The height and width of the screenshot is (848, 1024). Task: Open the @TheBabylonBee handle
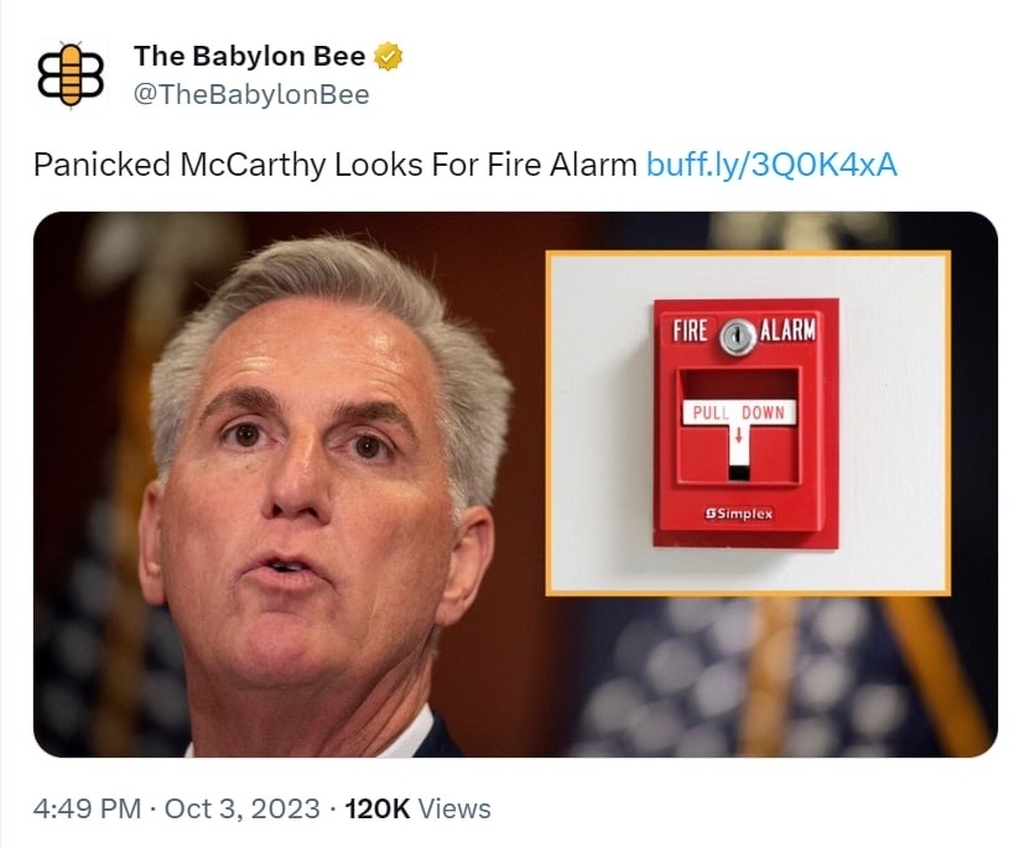click(251, 95)
